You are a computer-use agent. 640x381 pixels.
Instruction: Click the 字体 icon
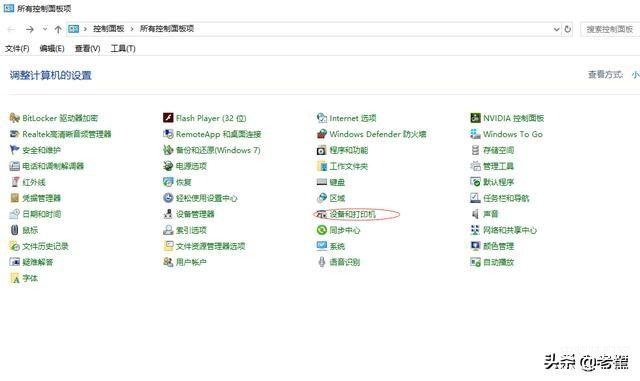click(x=14, y=278)
